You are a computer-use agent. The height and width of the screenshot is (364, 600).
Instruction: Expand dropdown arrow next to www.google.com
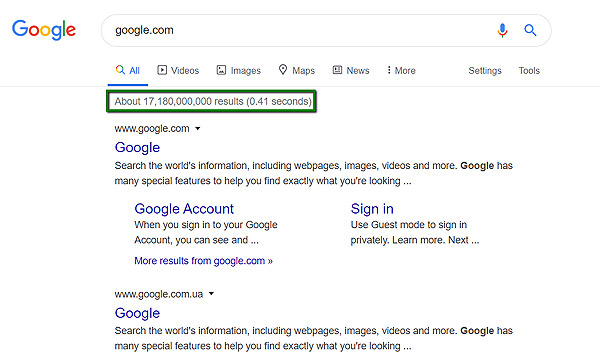coord(197,129)
